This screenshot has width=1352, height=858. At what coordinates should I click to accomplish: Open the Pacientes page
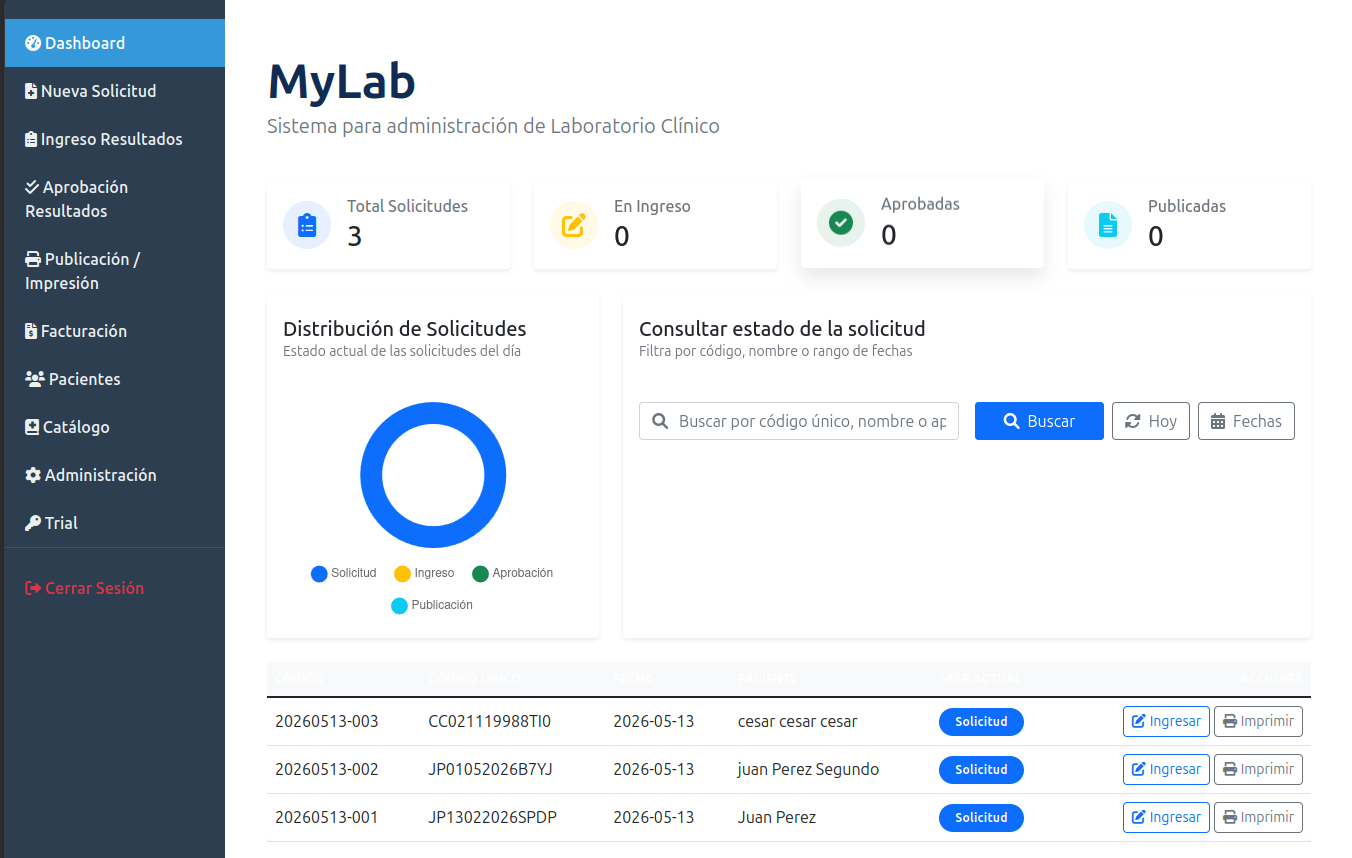pos(114,379)
